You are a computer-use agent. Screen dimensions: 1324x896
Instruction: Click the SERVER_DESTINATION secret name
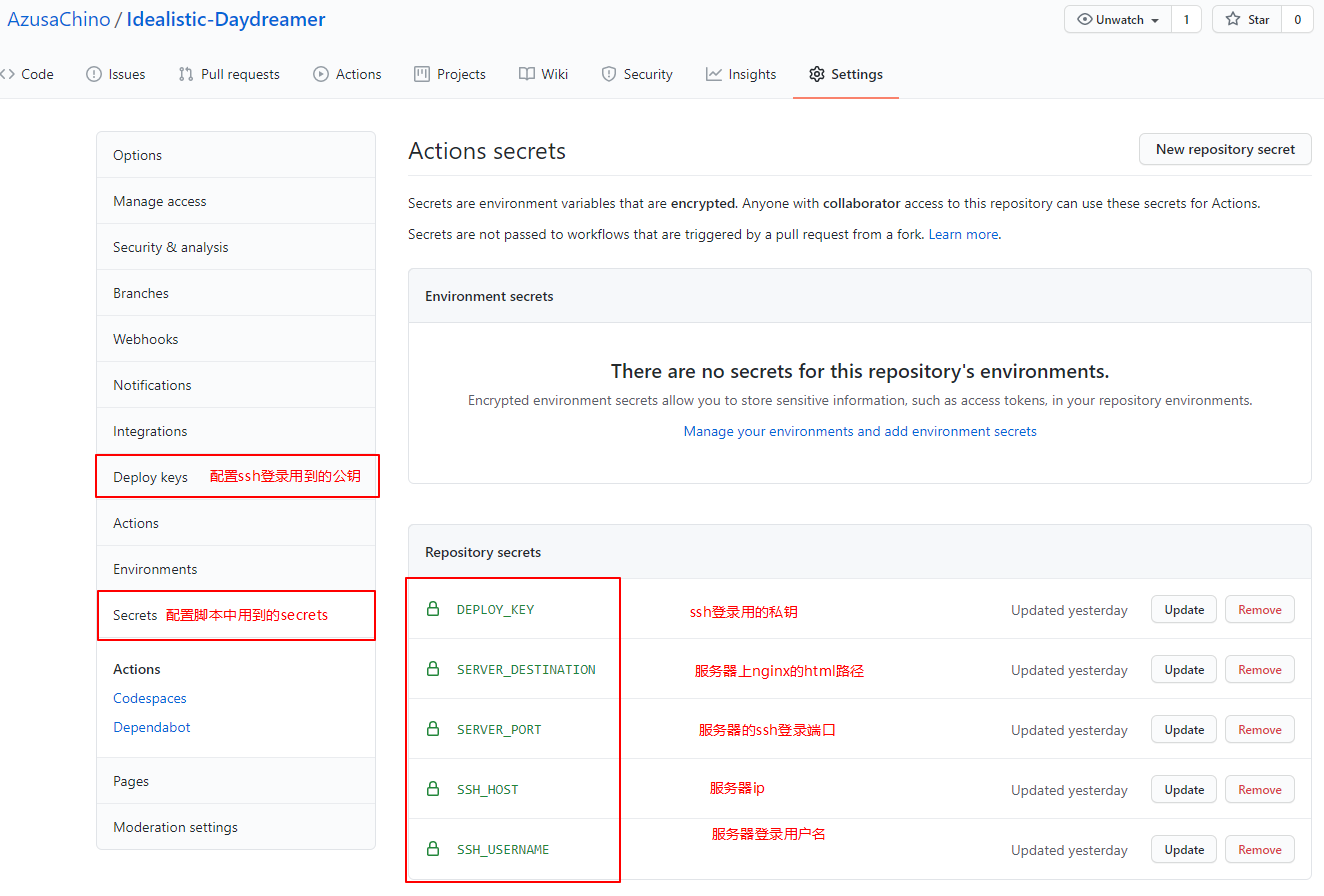click(x=526, y=670)
